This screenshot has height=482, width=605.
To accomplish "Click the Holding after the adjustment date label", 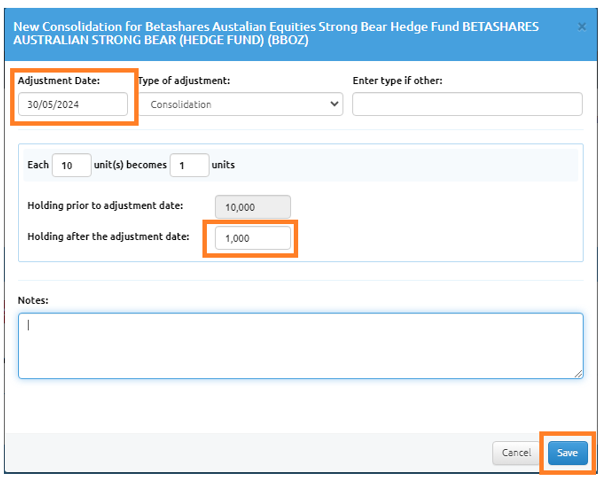I will [x=108, y=237].
